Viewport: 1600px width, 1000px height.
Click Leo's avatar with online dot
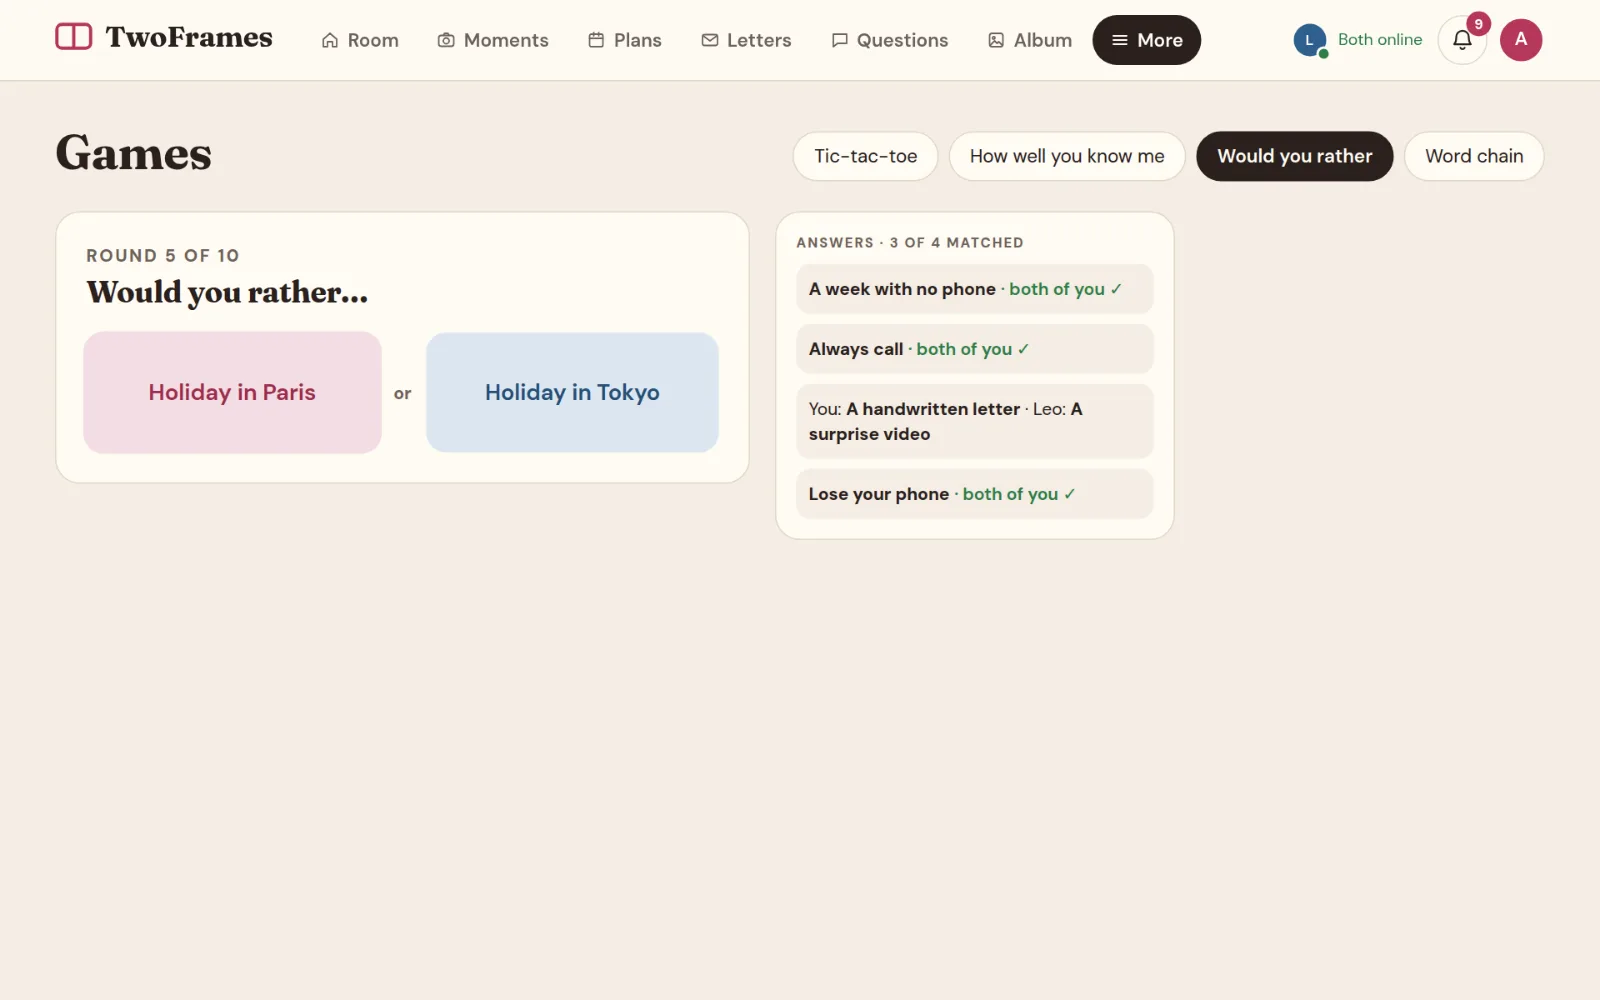point(1309,40)
